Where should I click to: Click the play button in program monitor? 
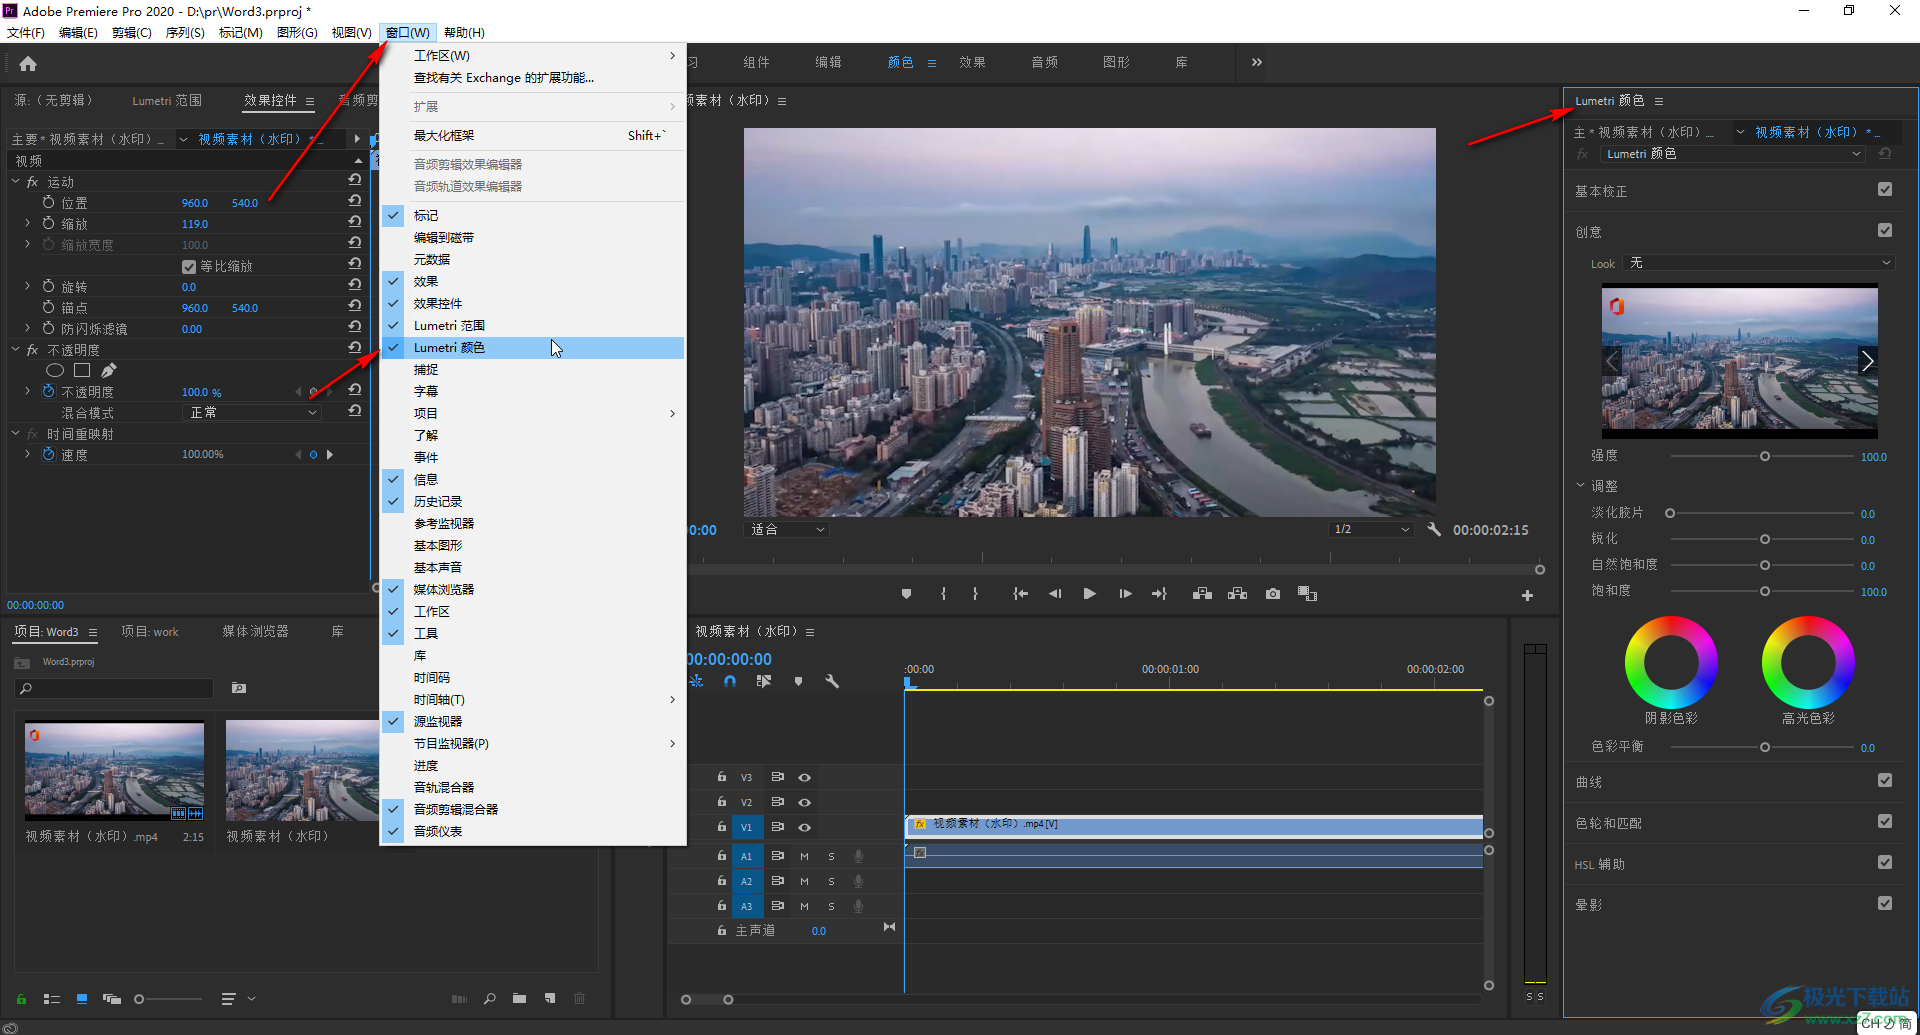1089,594
